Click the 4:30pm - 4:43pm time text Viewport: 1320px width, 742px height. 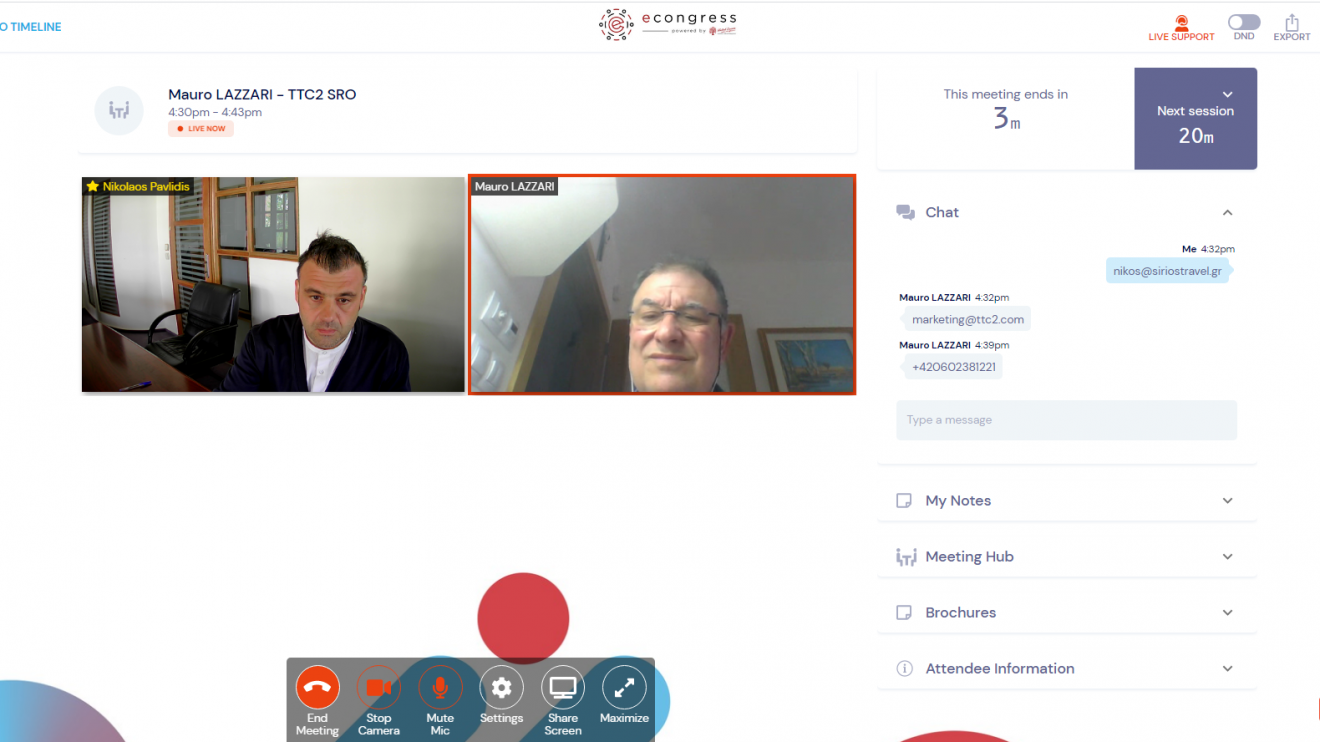point(215,112)
